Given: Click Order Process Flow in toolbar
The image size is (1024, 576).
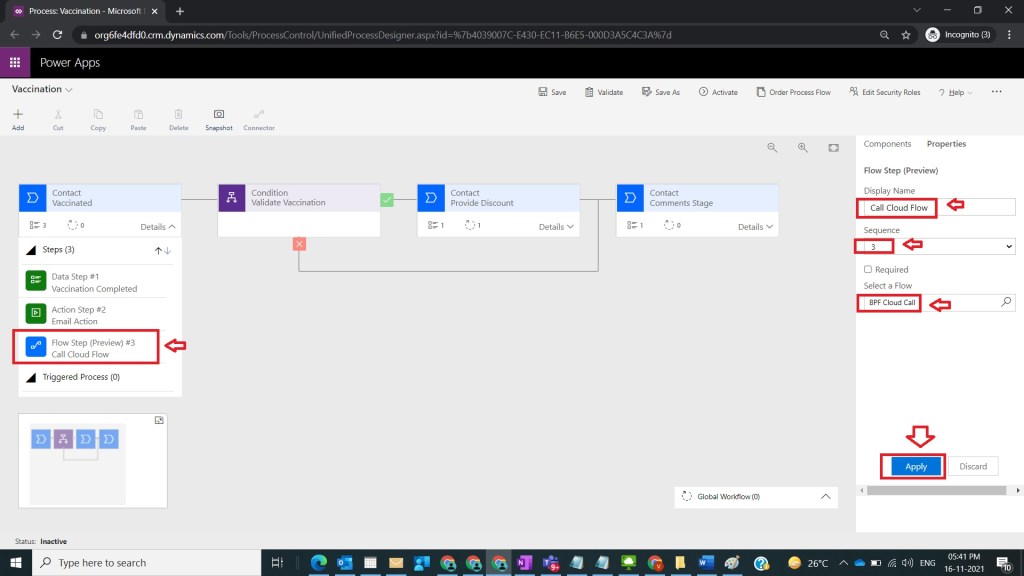Looking at the screenshot, I should [x=794, y=92].
